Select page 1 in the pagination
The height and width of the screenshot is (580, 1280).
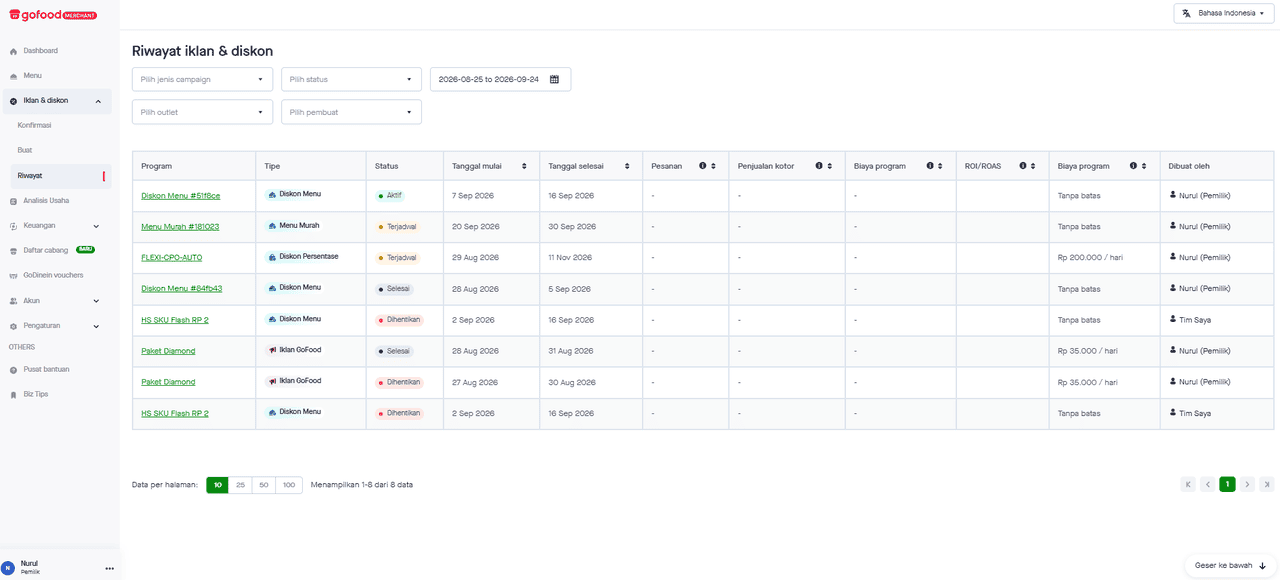(1227, 485)
